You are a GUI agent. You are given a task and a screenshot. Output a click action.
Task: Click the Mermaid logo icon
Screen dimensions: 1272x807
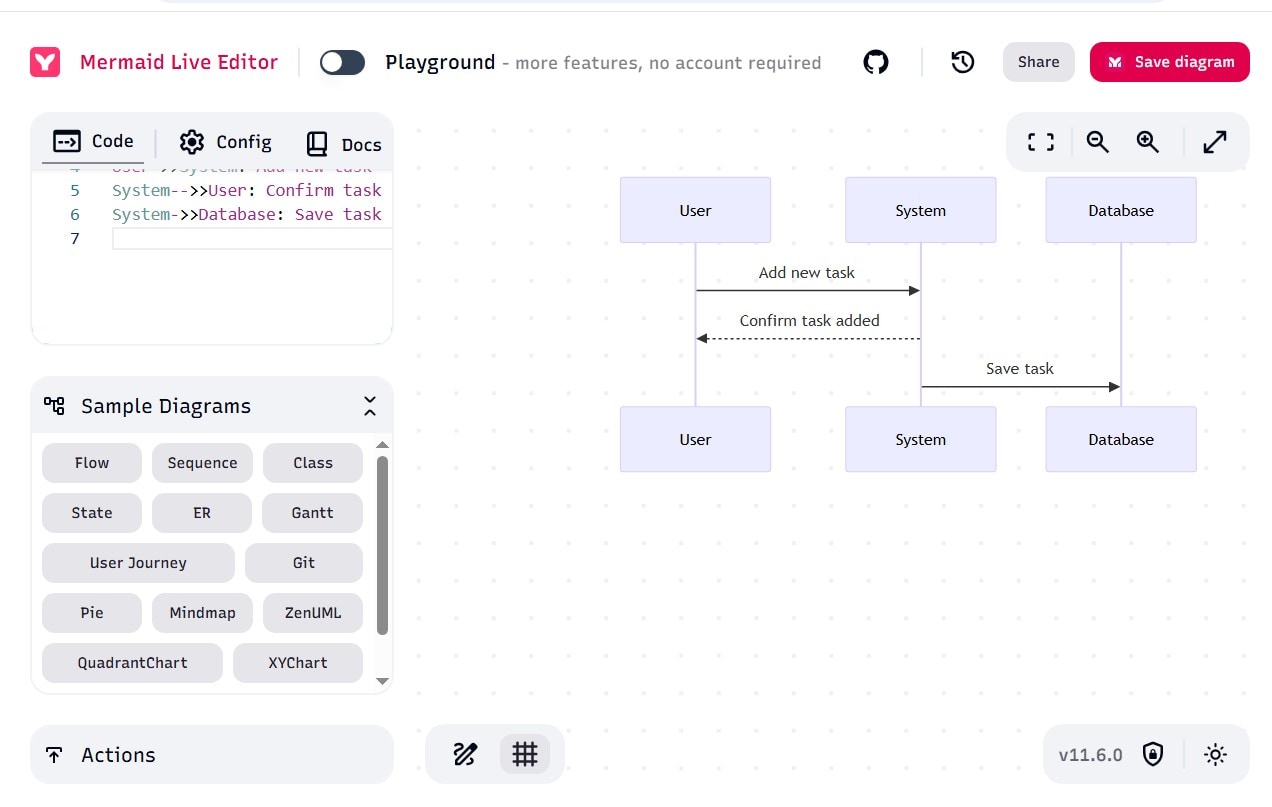(x=45, y=62)
